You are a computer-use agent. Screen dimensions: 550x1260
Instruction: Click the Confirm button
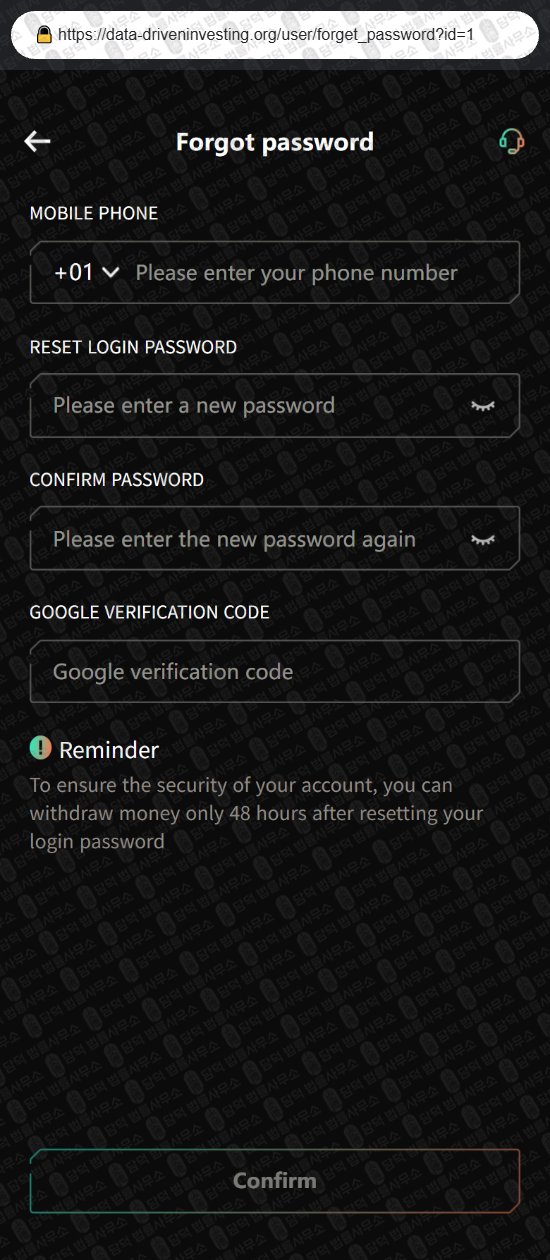(275, 1181)
